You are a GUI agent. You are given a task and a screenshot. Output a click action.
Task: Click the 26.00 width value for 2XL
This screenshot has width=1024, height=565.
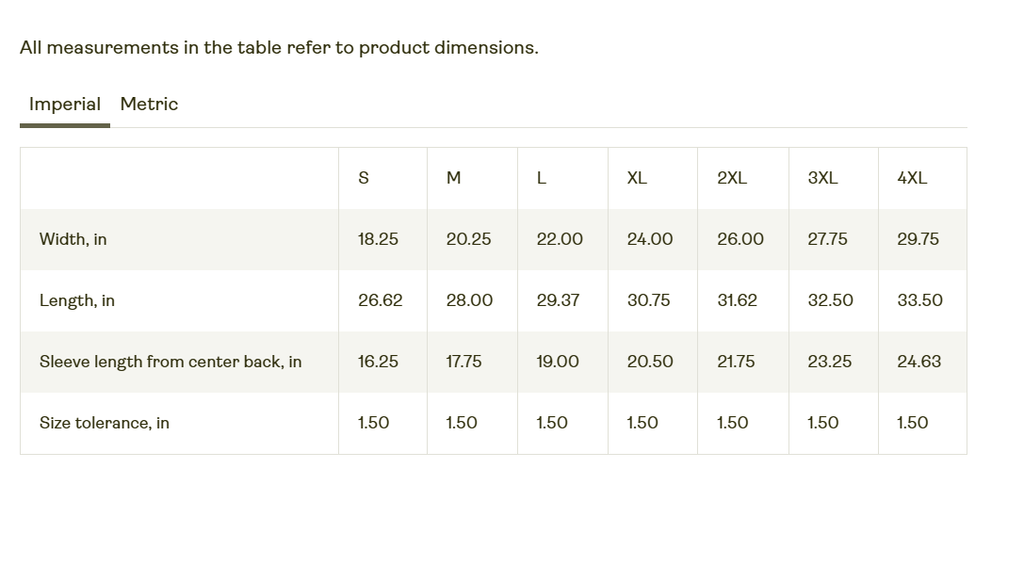tap(740, 239)
